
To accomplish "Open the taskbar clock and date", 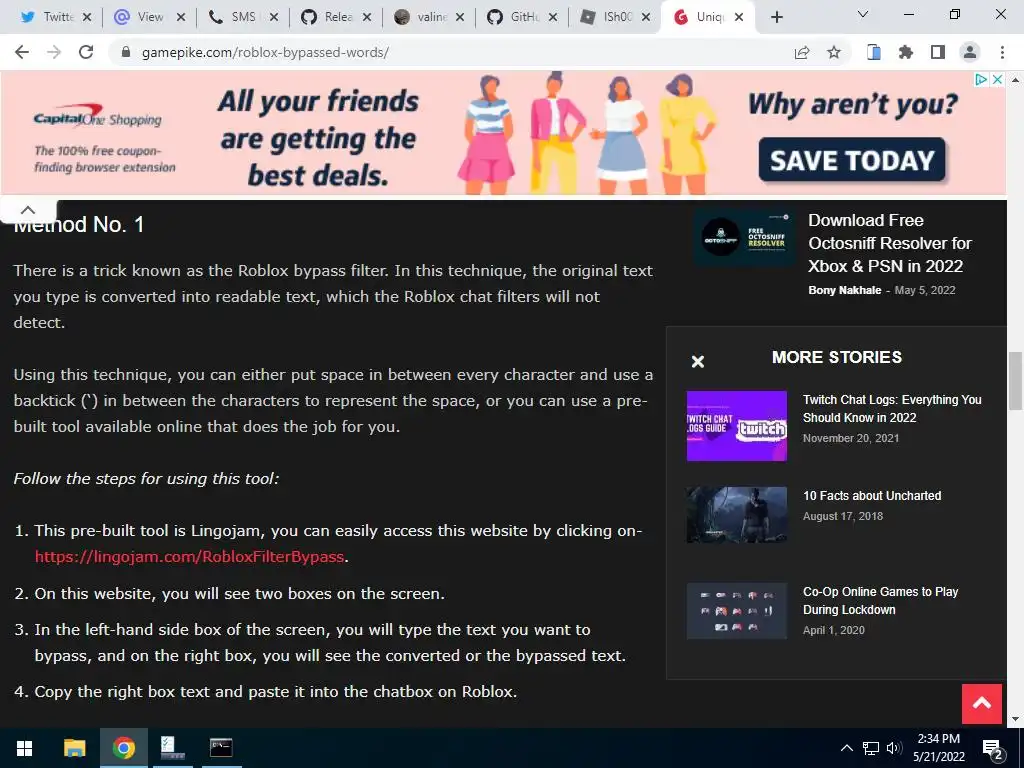I will (938, 748).
